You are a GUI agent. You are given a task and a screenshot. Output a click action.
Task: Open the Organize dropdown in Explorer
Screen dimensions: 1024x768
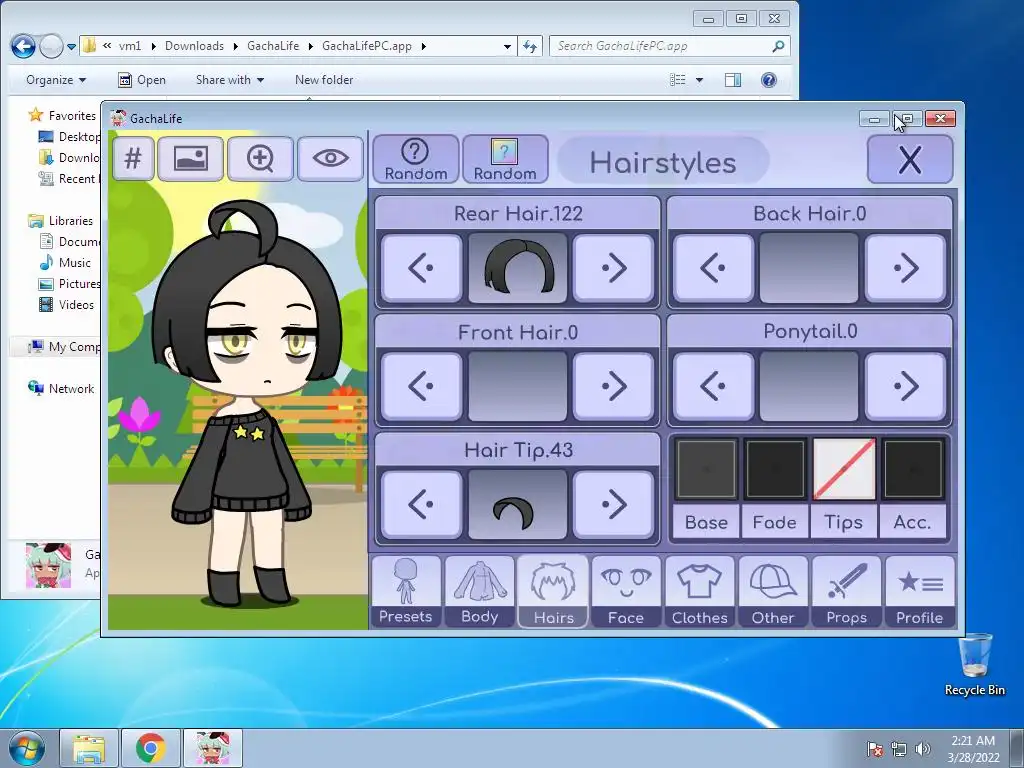click(56, 80)
